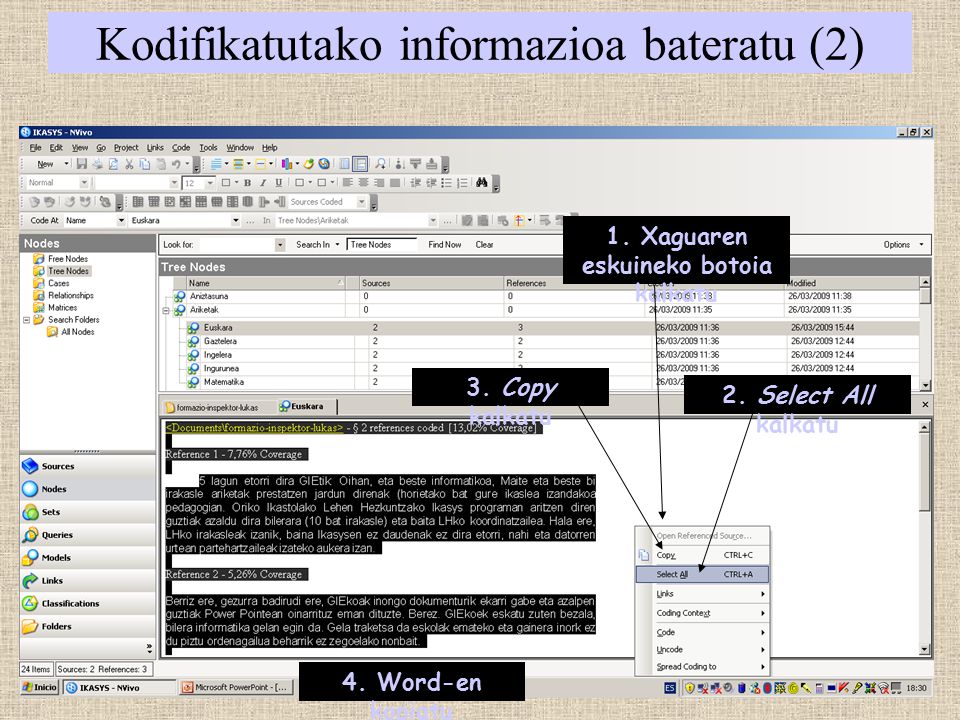Image resolution: width=960 pixels, height=720 pixels.
Task: Open the Uncode submenu
Action: (702, 650)
